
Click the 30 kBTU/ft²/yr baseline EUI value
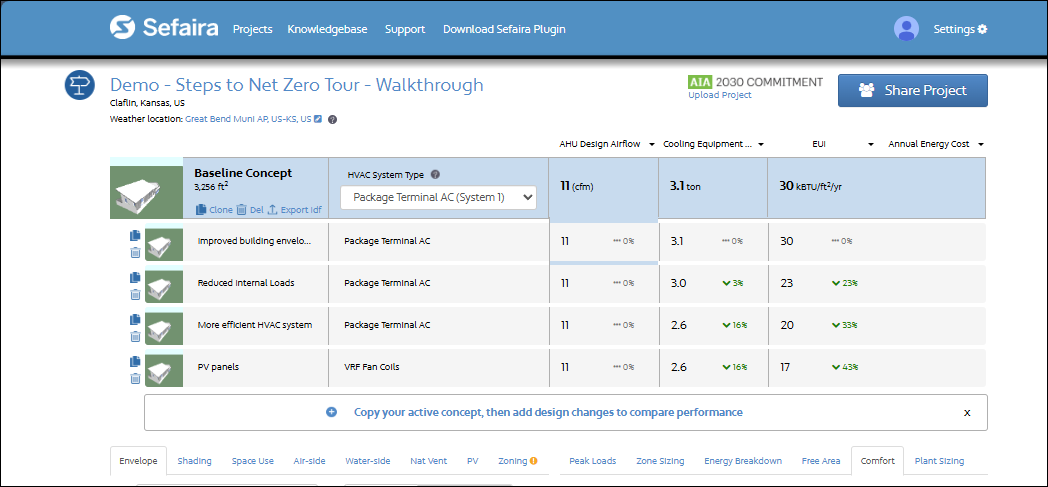click(x=811, y=187)
